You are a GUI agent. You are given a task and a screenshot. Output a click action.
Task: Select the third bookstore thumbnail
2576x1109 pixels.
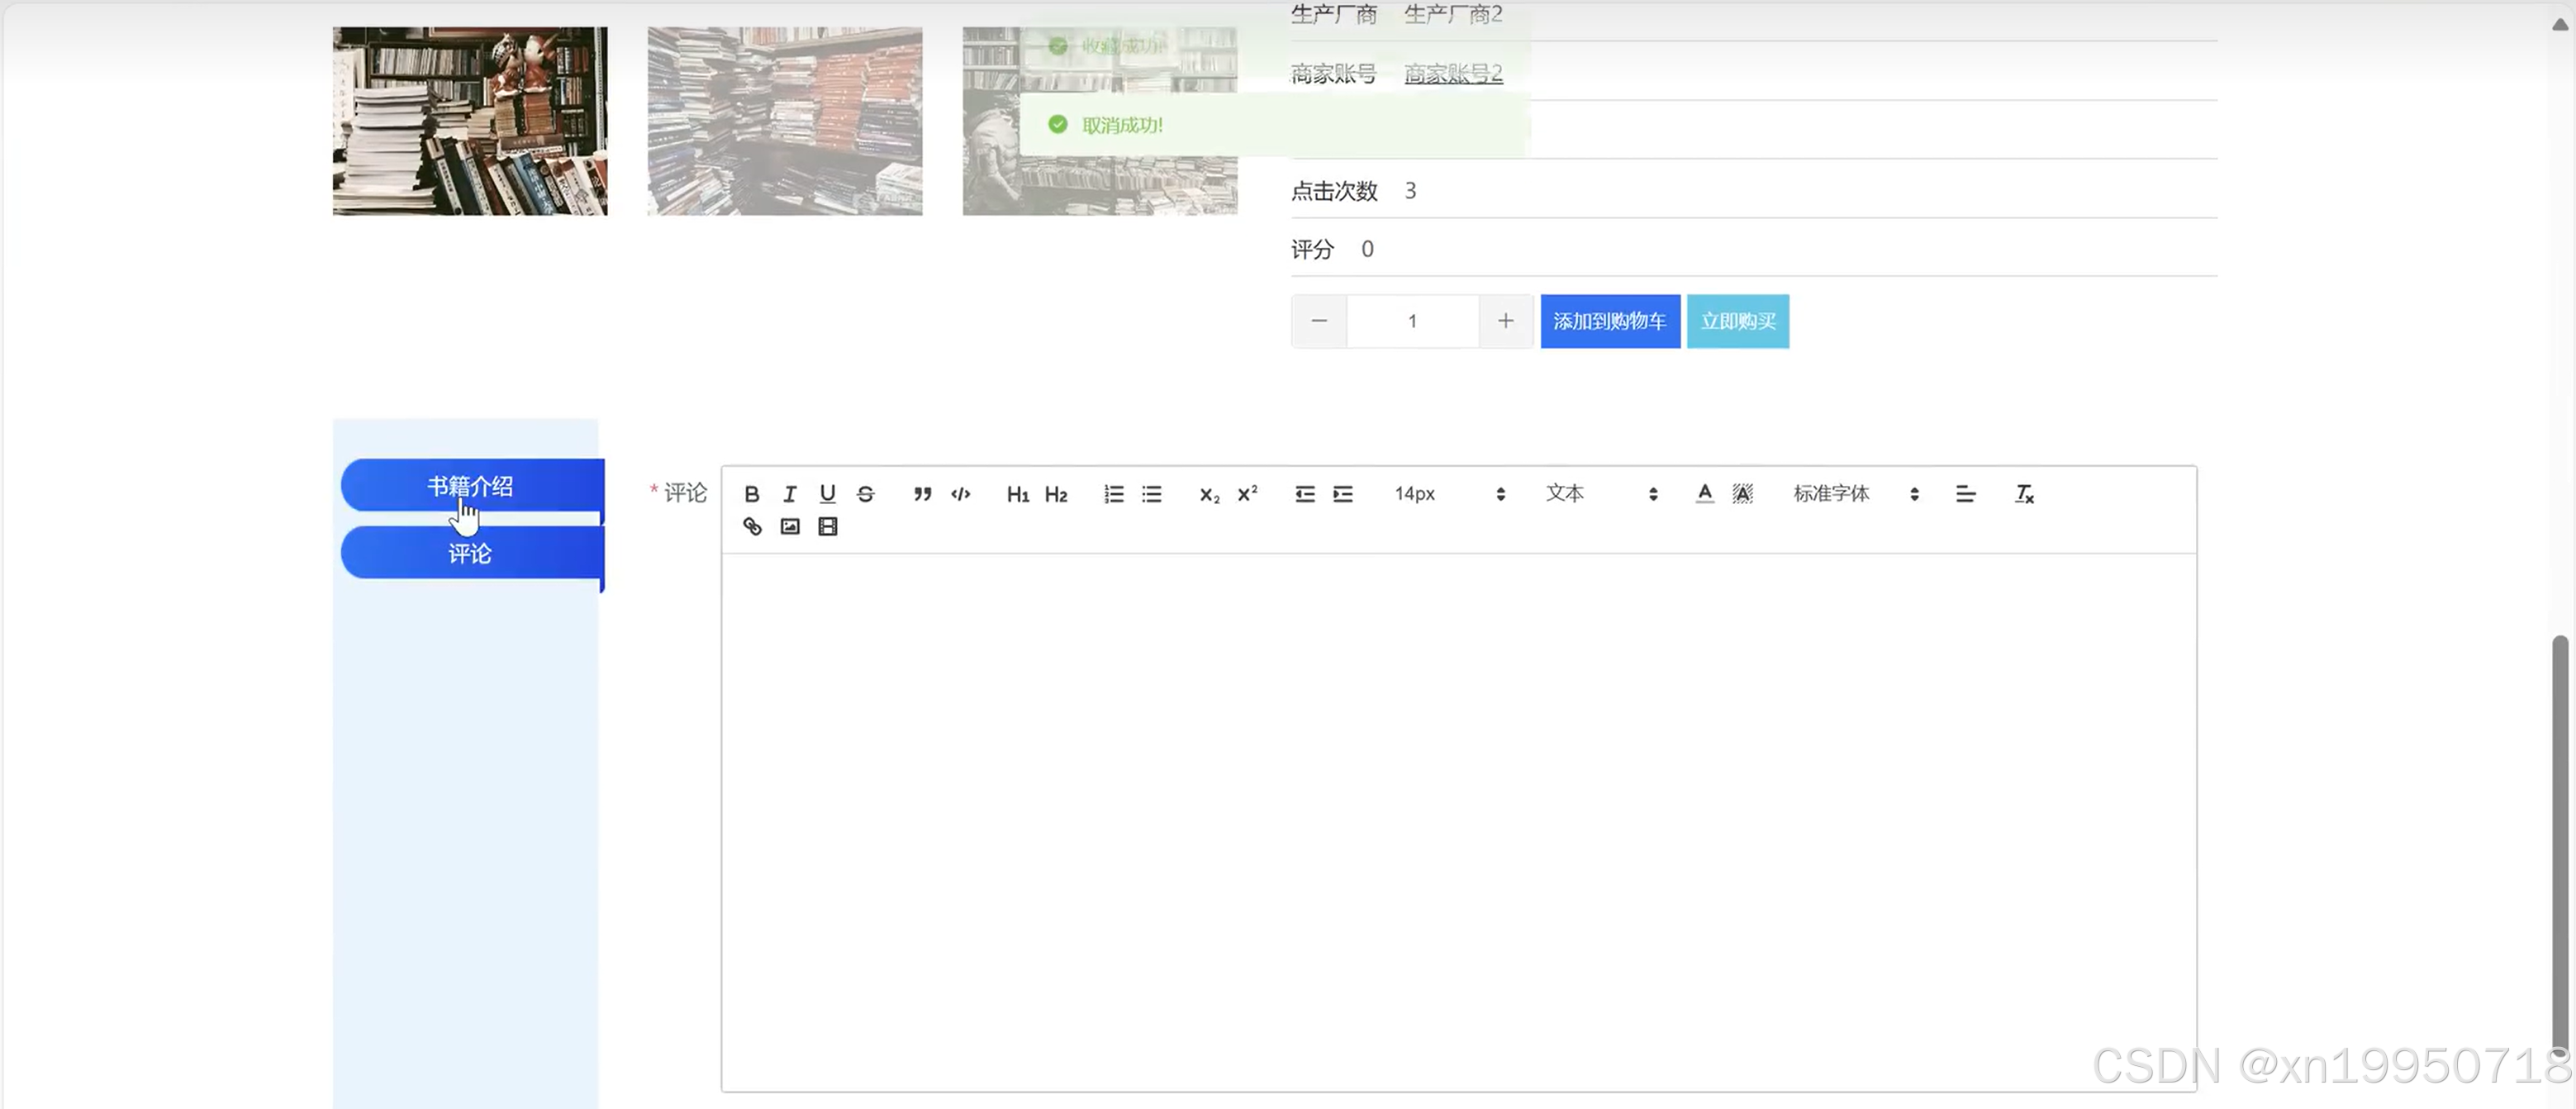click(1100, 121)
